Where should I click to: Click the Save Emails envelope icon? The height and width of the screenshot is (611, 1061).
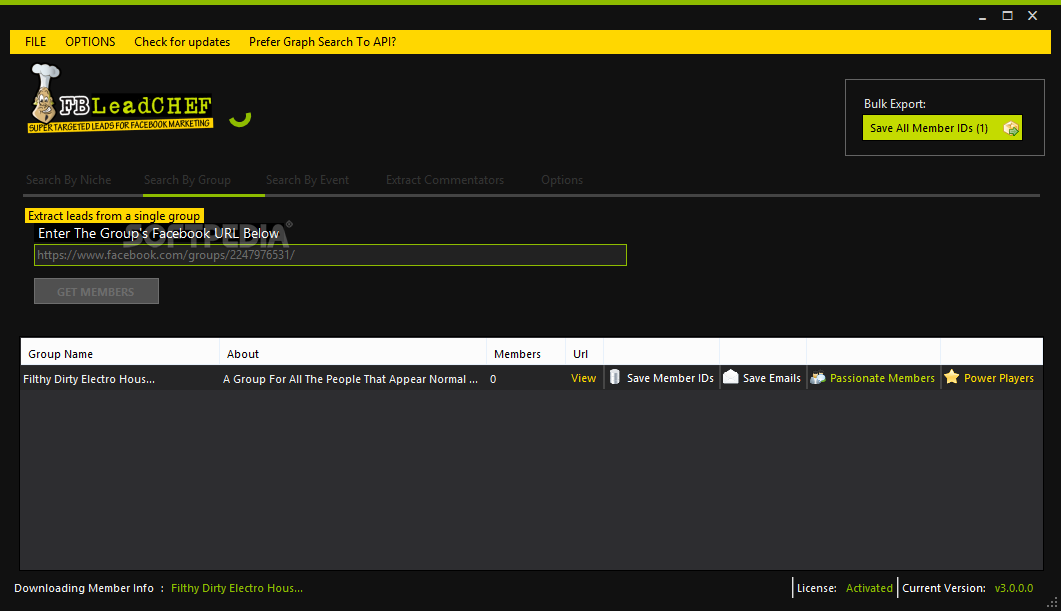[x=730, y=377]
